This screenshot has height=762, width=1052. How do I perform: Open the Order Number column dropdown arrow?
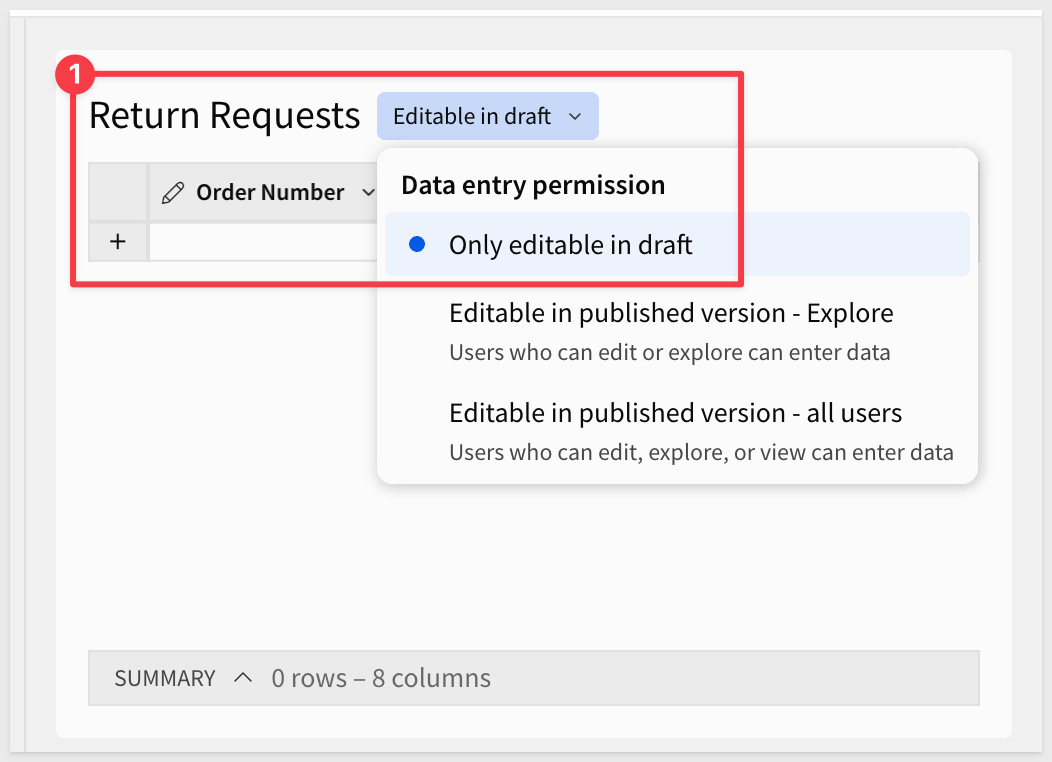[x=367, y=192]
